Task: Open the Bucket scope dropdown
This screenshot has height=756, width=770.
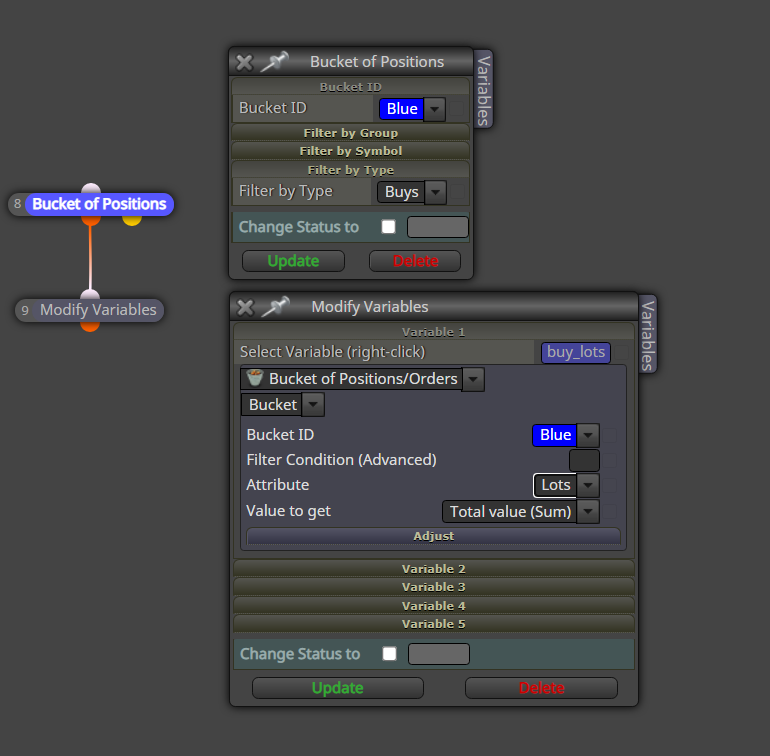Action: tap(313, 405)
